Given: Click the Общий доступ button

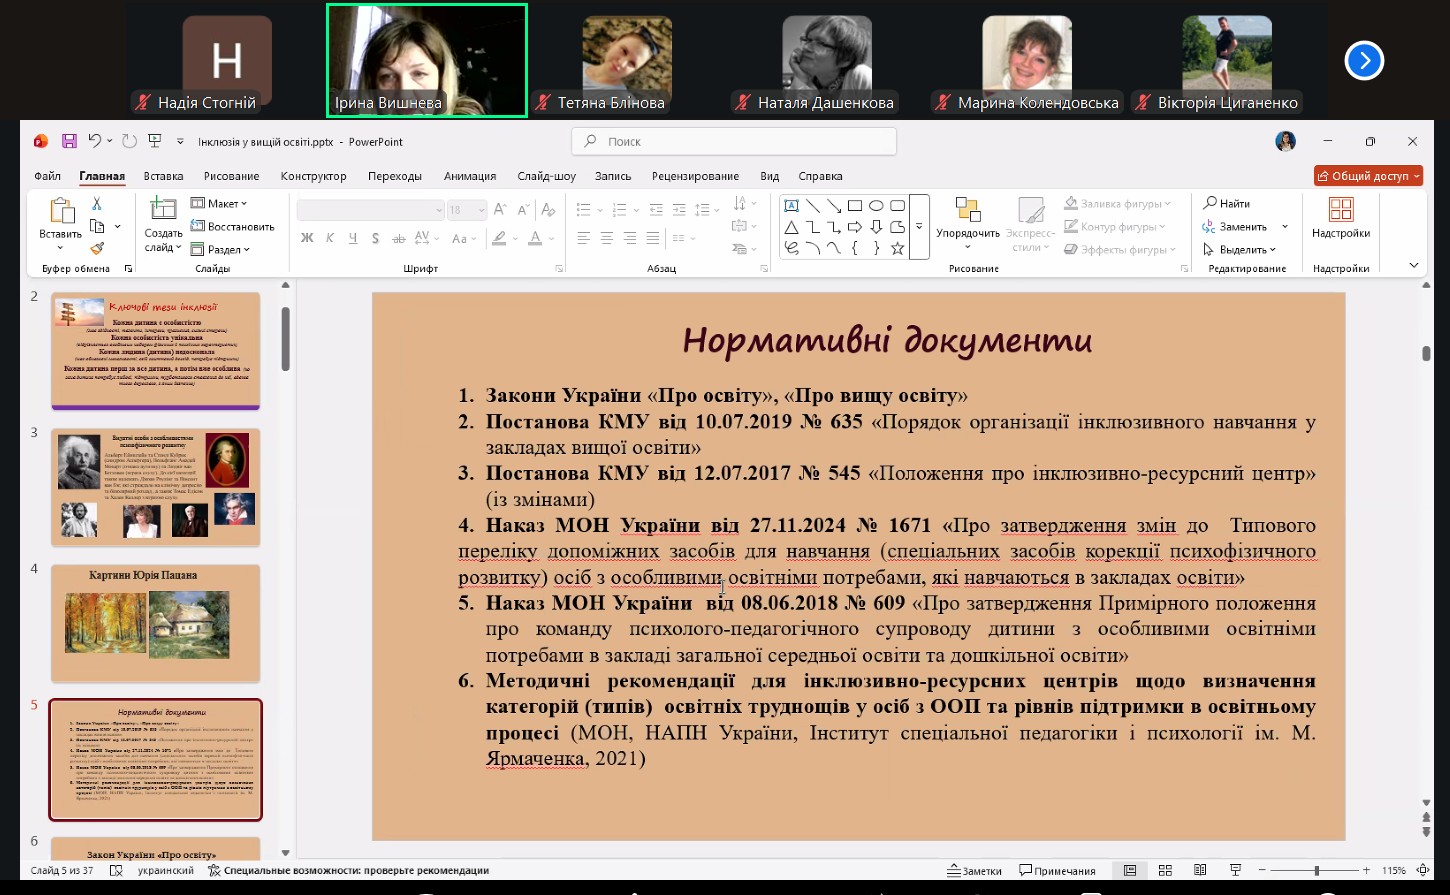Looking at the screenshot, I should pyautogui.click(x=1368, y=175).
